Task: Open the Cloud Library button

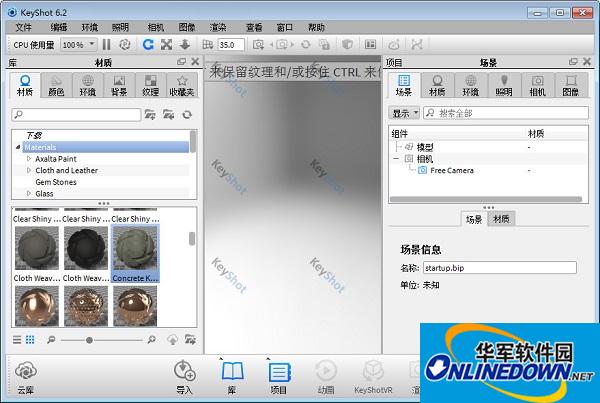Action: [x=26, y=377]
